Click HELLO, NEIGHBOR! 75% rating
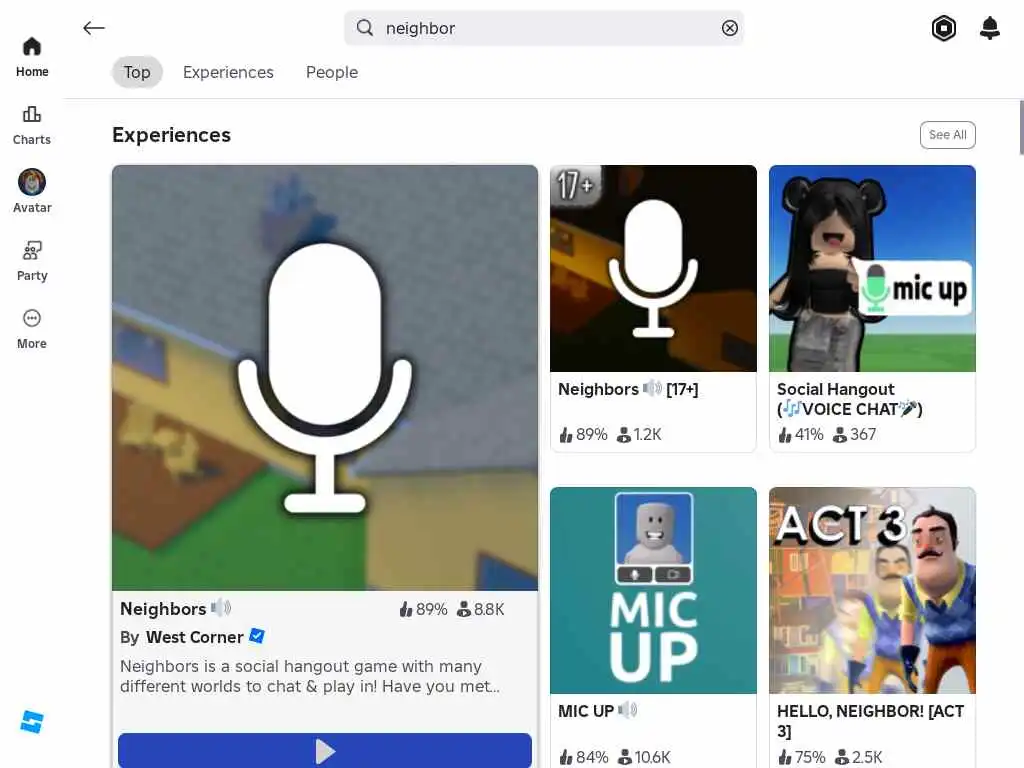 (x=801, y=757)
